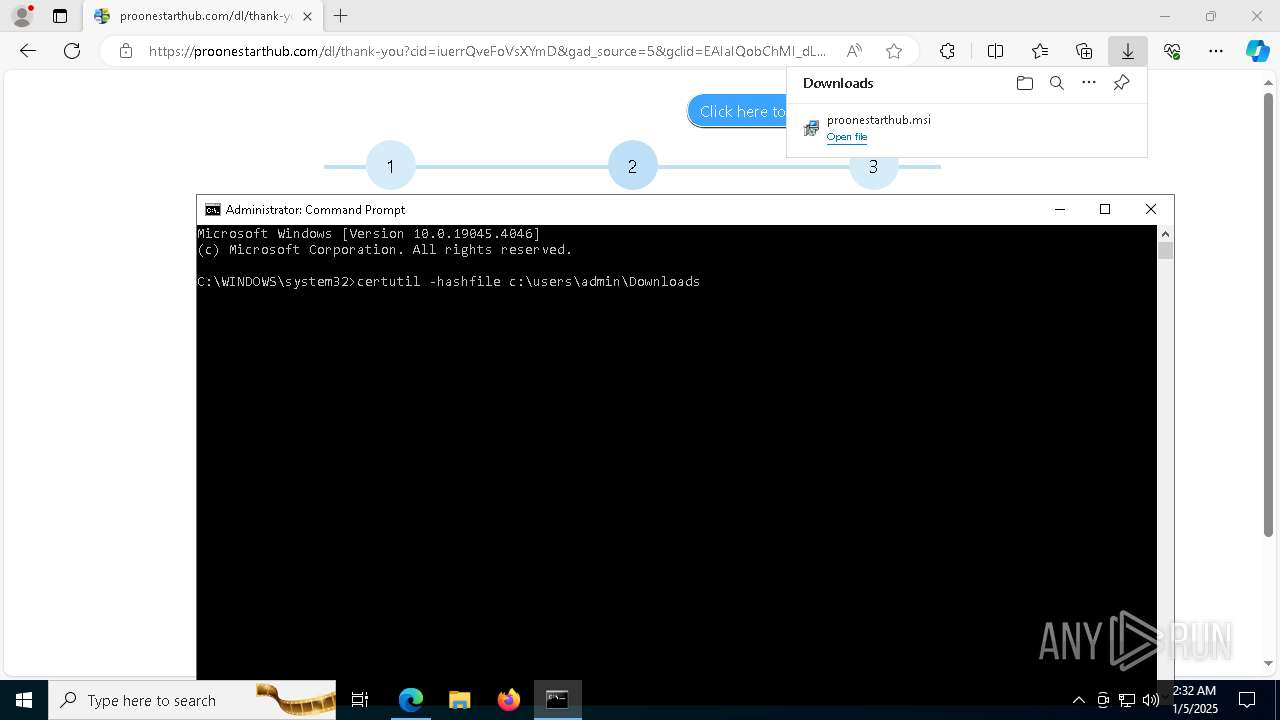
Task: Restore down the Edge browser window
Action: 1210,16
